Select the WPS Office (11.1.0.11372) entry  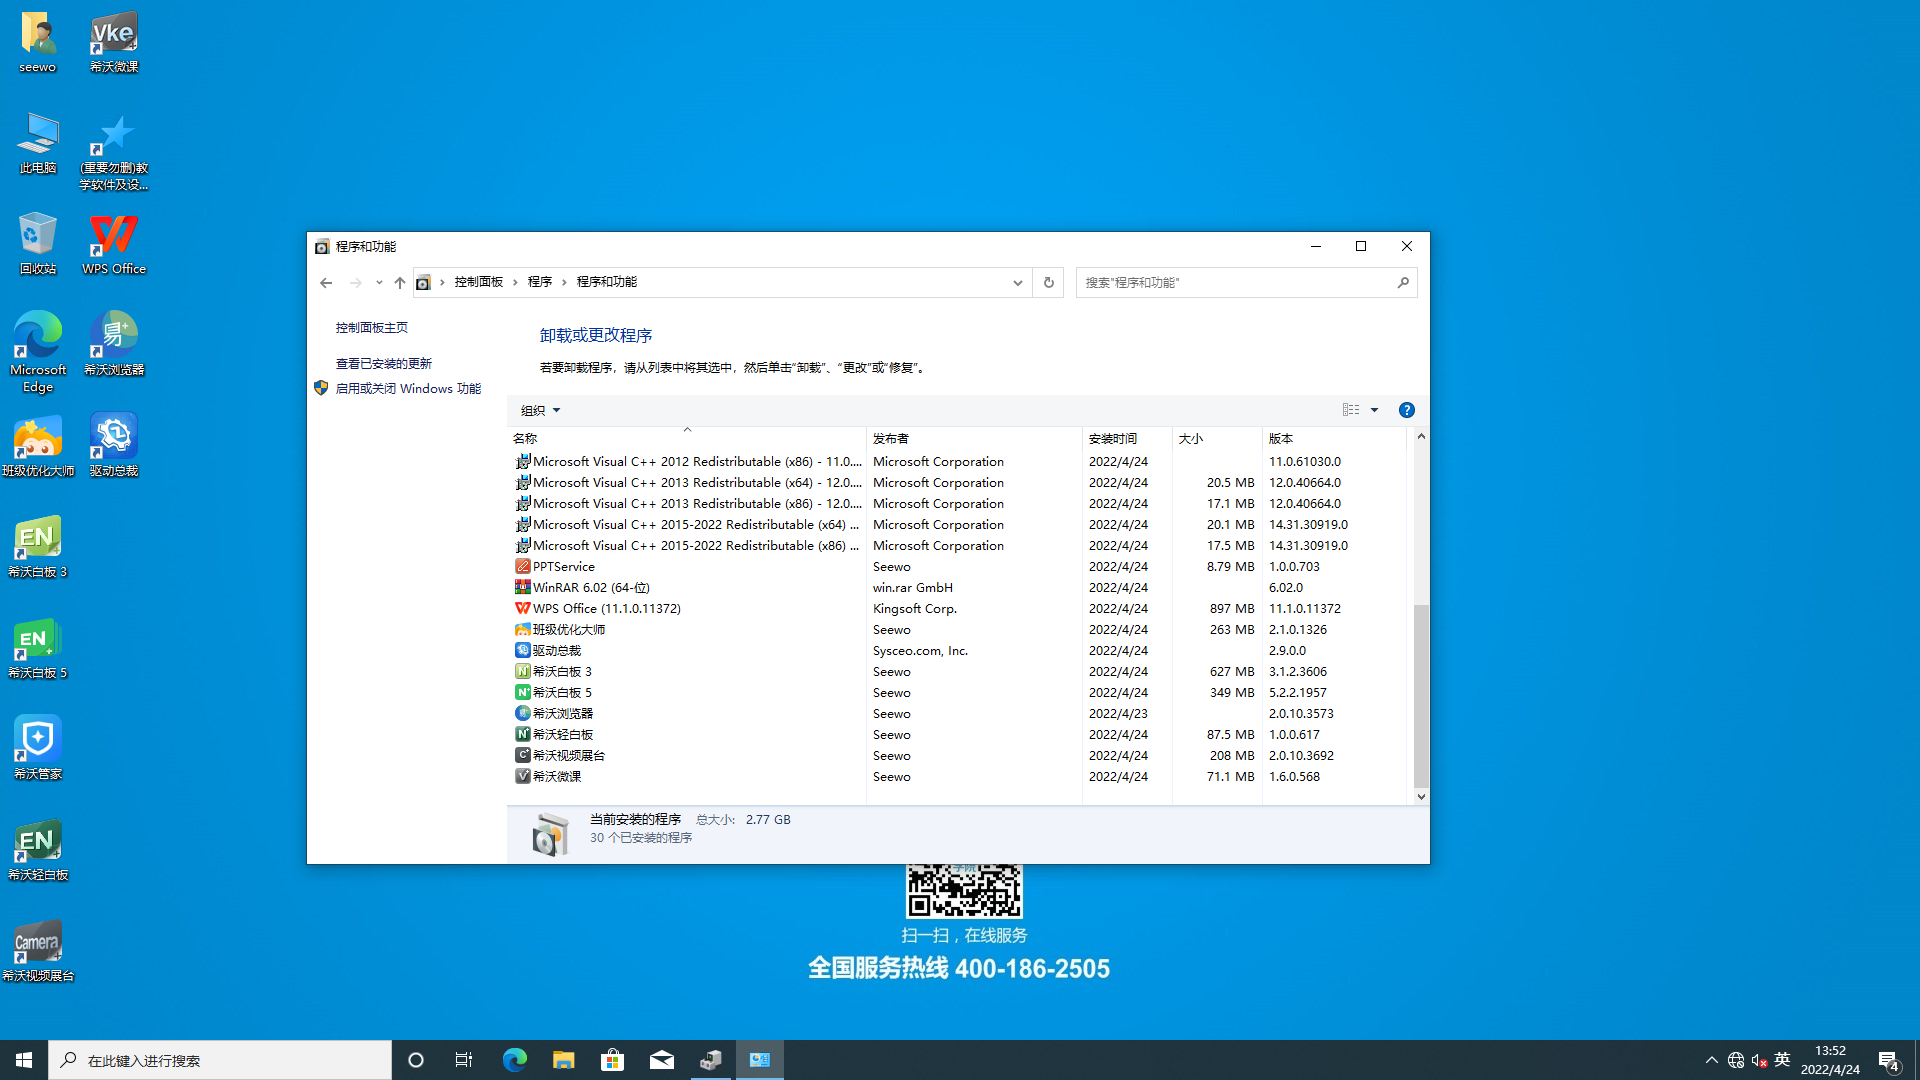[959, 609]
